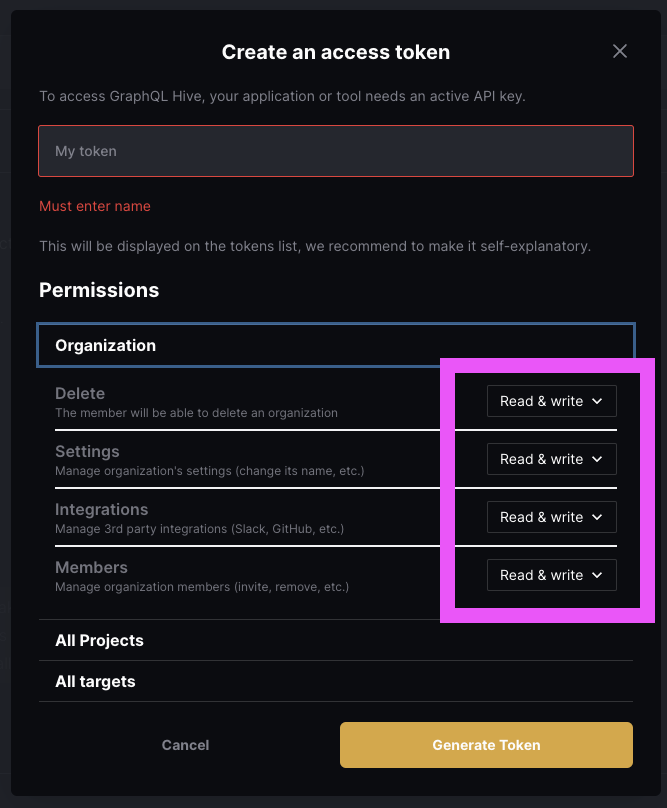
Task: Focus the My token name input field
Action: pos(336,151)
